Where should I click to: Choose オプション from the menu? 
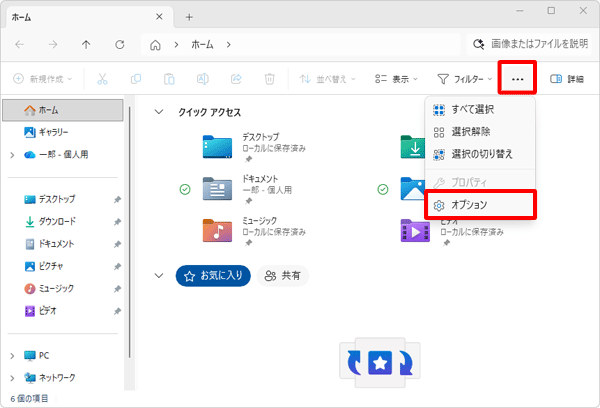point(480,205)
